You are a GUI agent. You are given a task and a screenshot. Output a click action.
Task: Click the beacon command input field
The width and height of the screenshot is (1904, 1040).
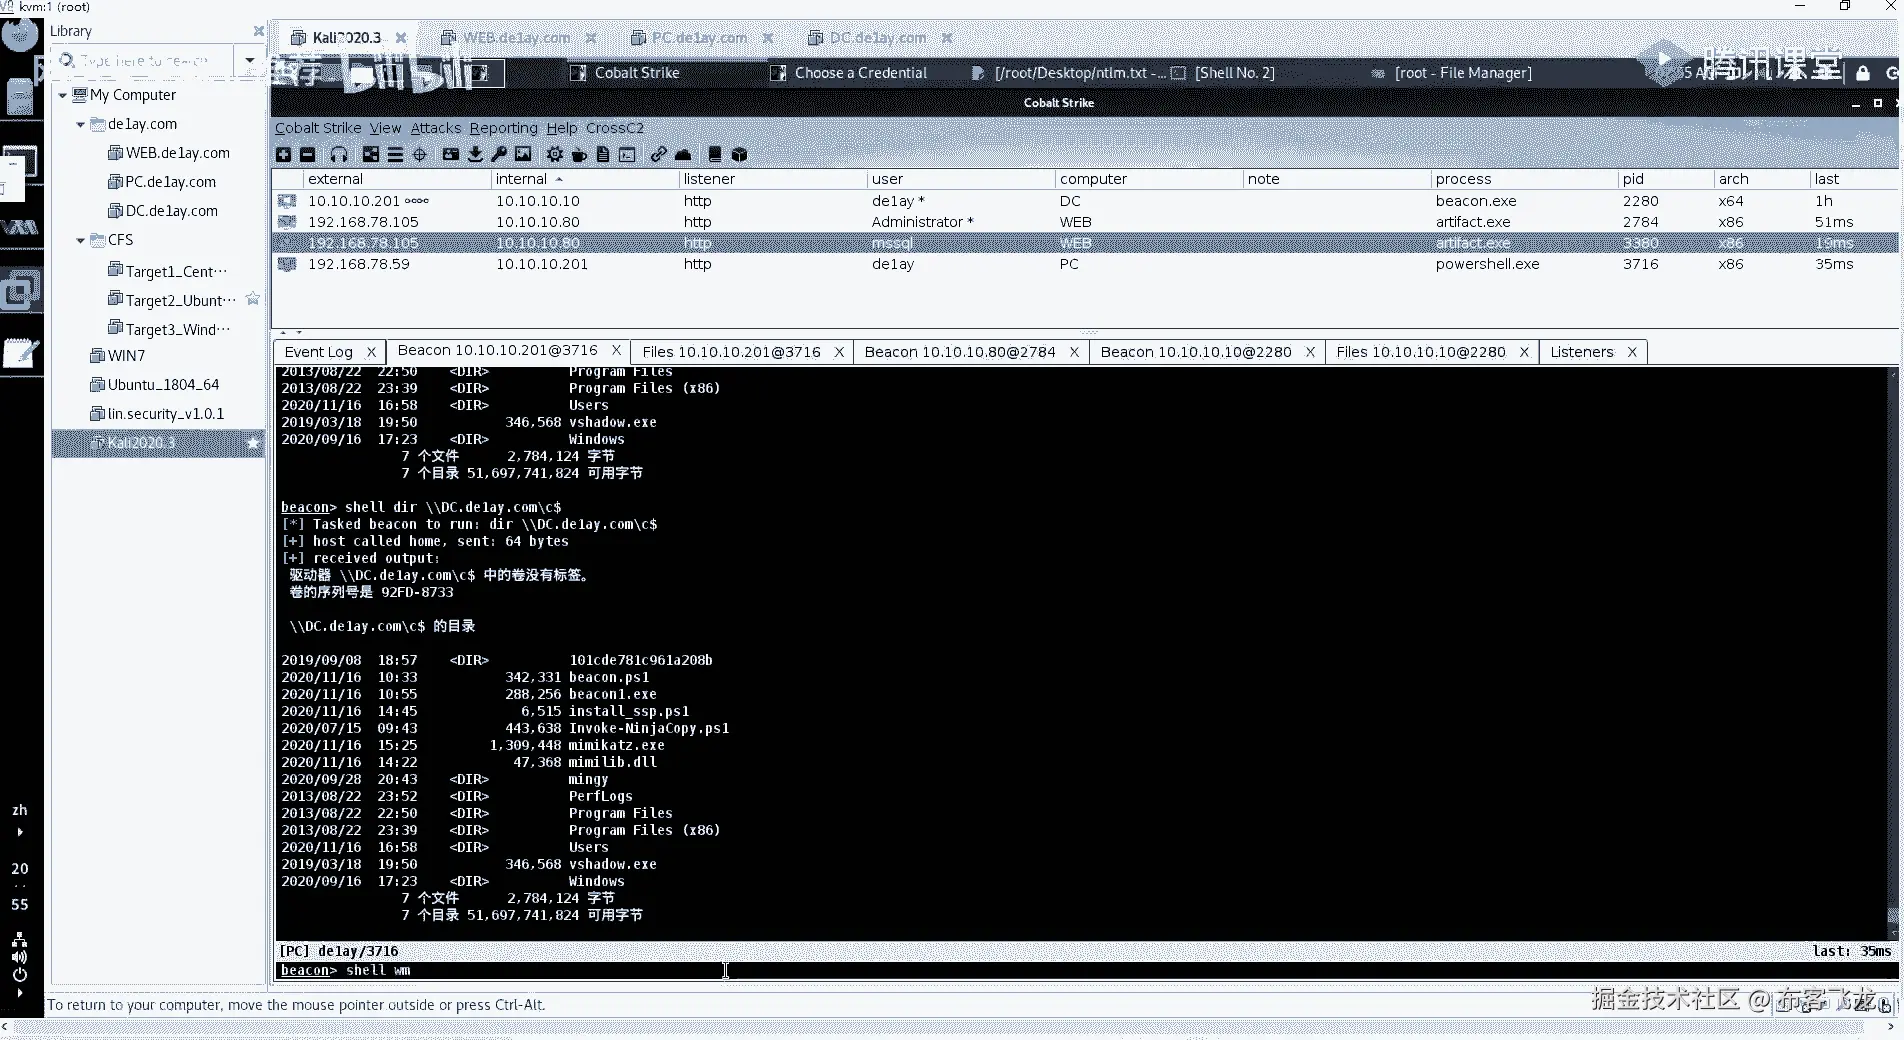tap(1085, 971)
